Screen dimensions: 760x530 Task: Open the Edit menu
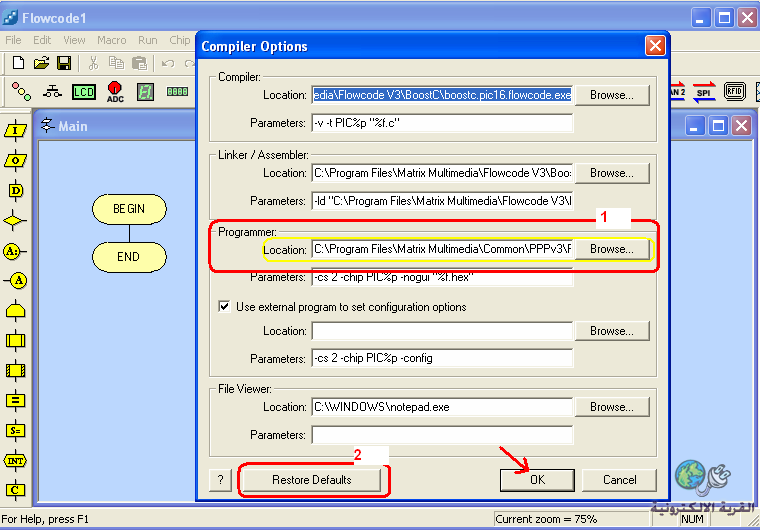pos(42,40)
